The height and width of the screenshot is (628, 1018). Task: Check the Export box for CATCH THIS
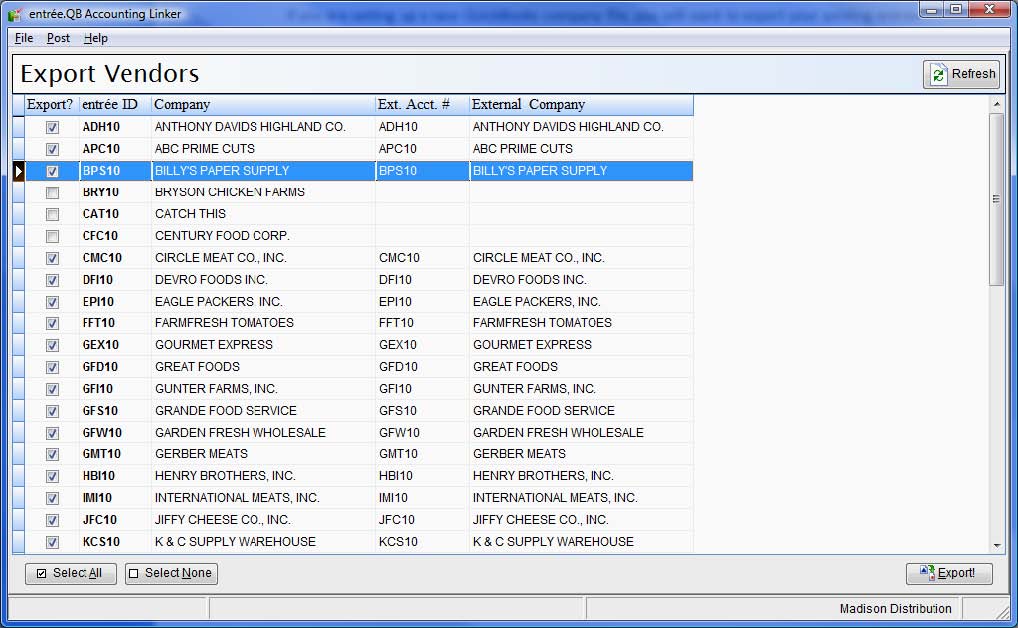tap(51, 214)
